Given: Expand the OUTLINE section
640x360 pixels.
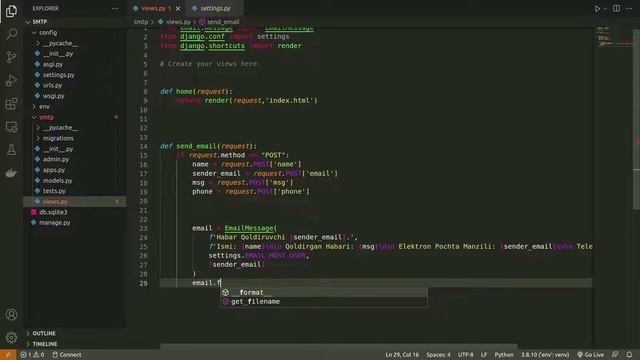Looking at the screenshot, I should (75, 333).
